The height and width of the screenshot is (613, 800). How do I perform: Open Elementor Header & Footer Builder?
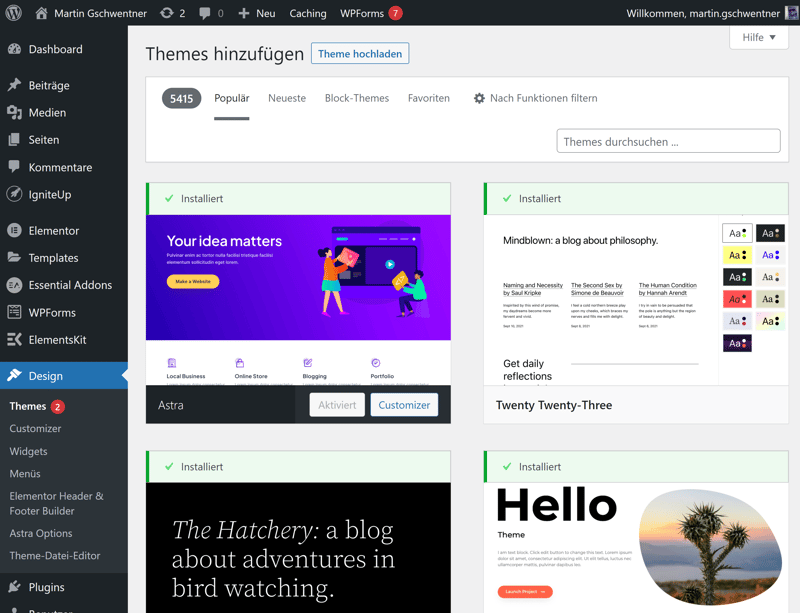56,503
